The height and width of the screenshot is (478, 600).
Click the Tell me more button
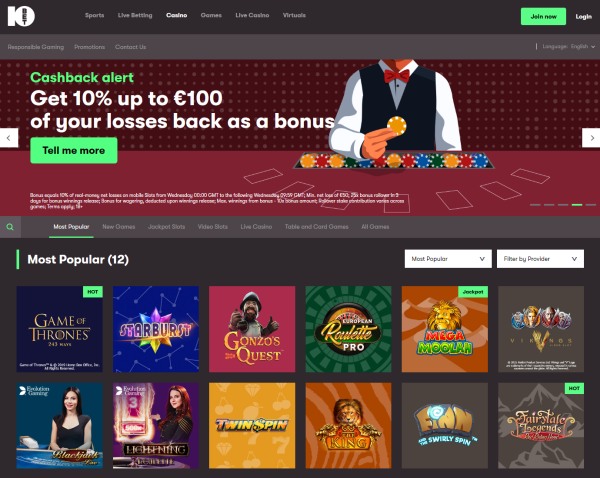[x=74, y=150]
